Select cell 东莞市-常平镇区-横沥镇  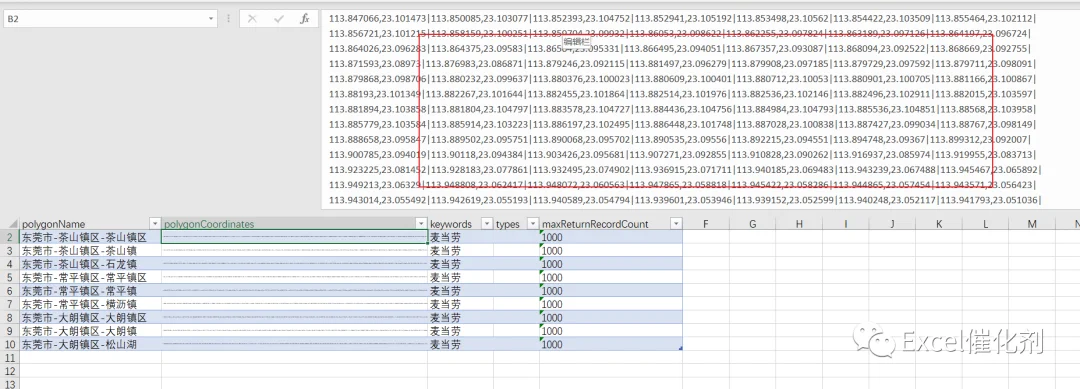90,304
